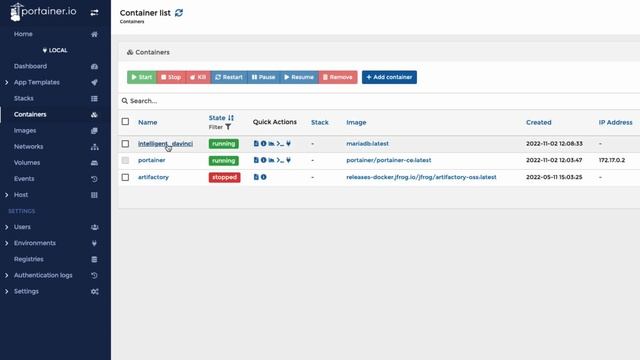Click the Volumes drive icon

(x=94, y=163)
